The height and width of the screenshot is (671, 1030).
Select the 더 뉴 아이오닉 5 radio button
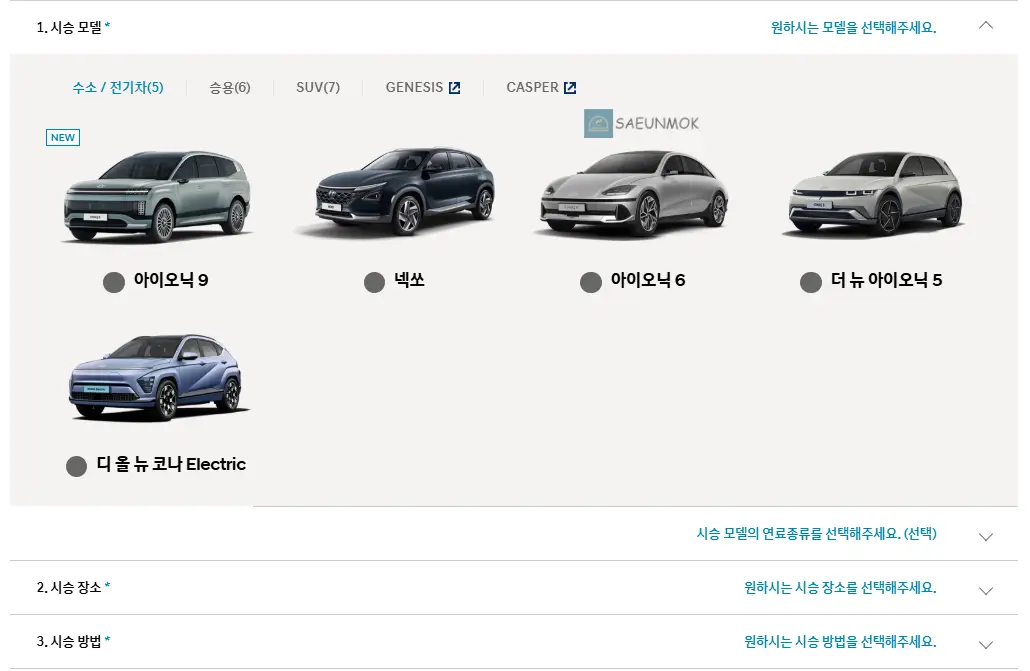point(811,282)
